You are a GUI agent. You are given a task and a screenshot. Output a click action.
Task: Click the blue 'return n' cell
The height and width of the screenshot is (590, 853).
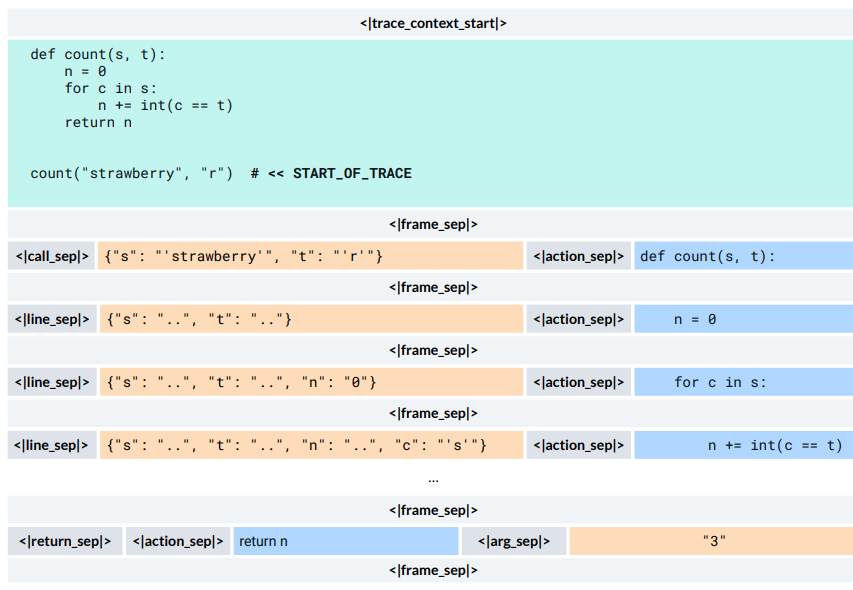(x=345, y=541)
